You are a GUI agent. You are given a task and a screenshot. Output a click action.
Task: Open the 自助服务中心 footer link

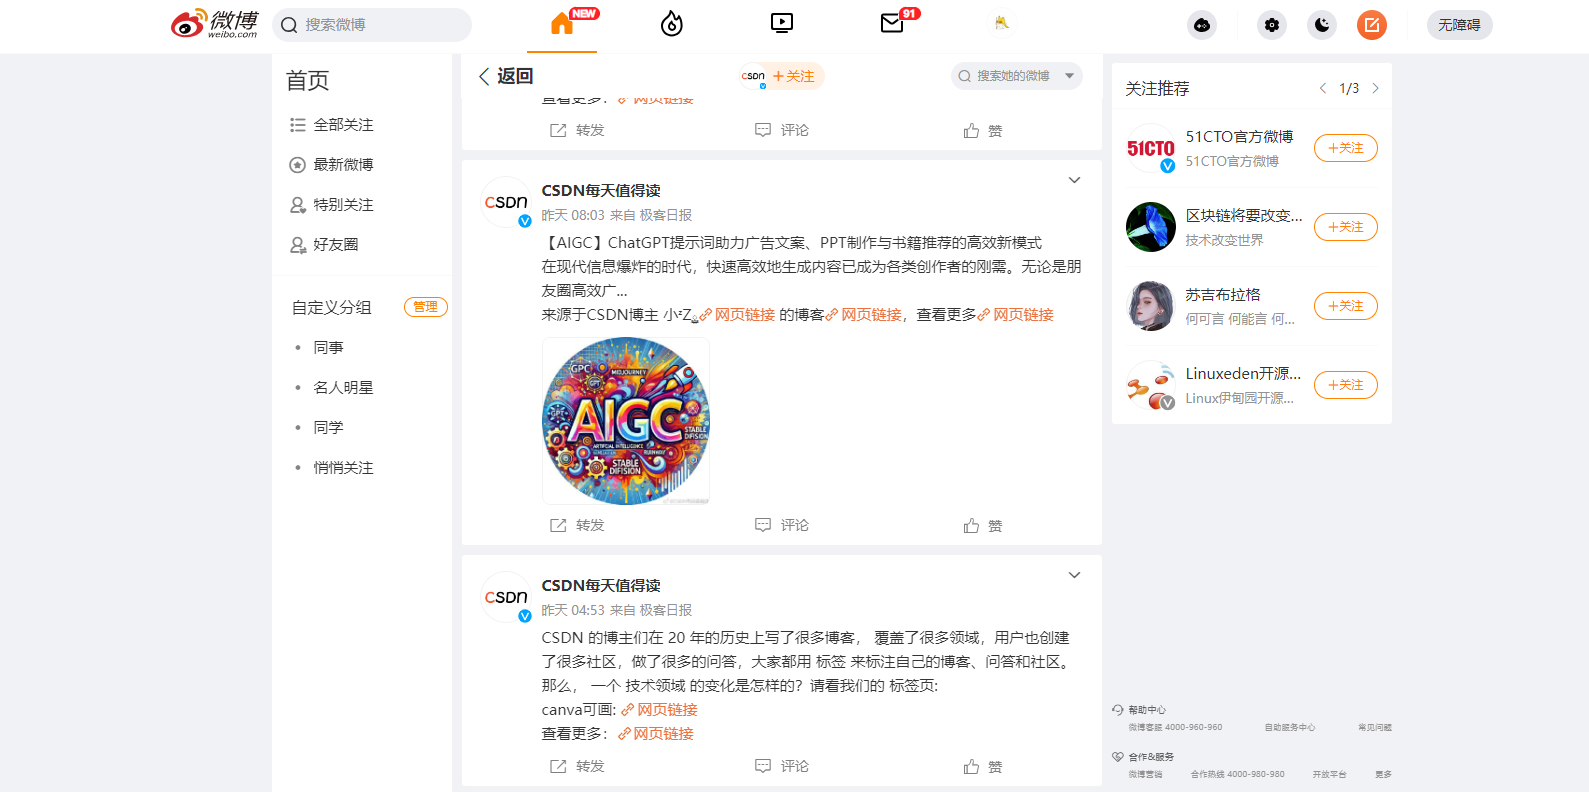1290,727
